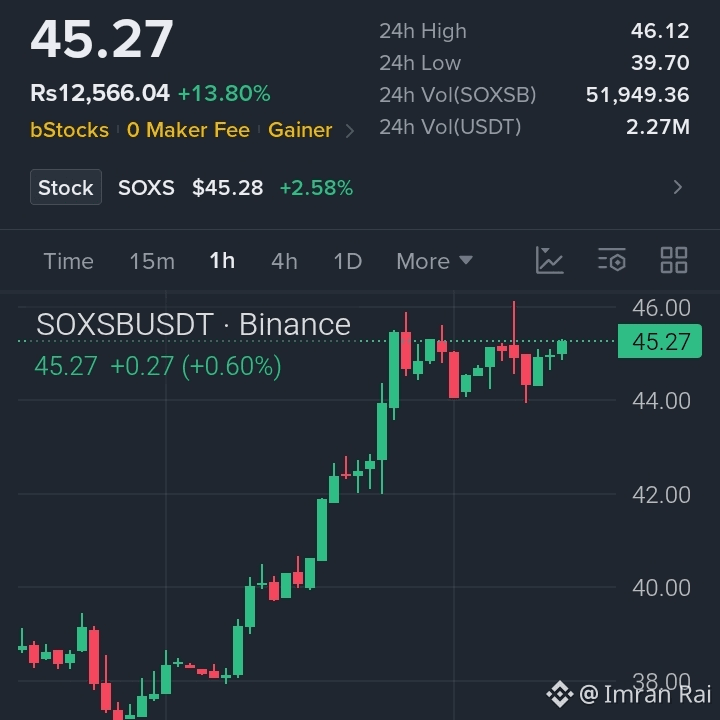Open SOXS stock details chevron
This screenshot has width=720, height=720.
coord(677,187)
